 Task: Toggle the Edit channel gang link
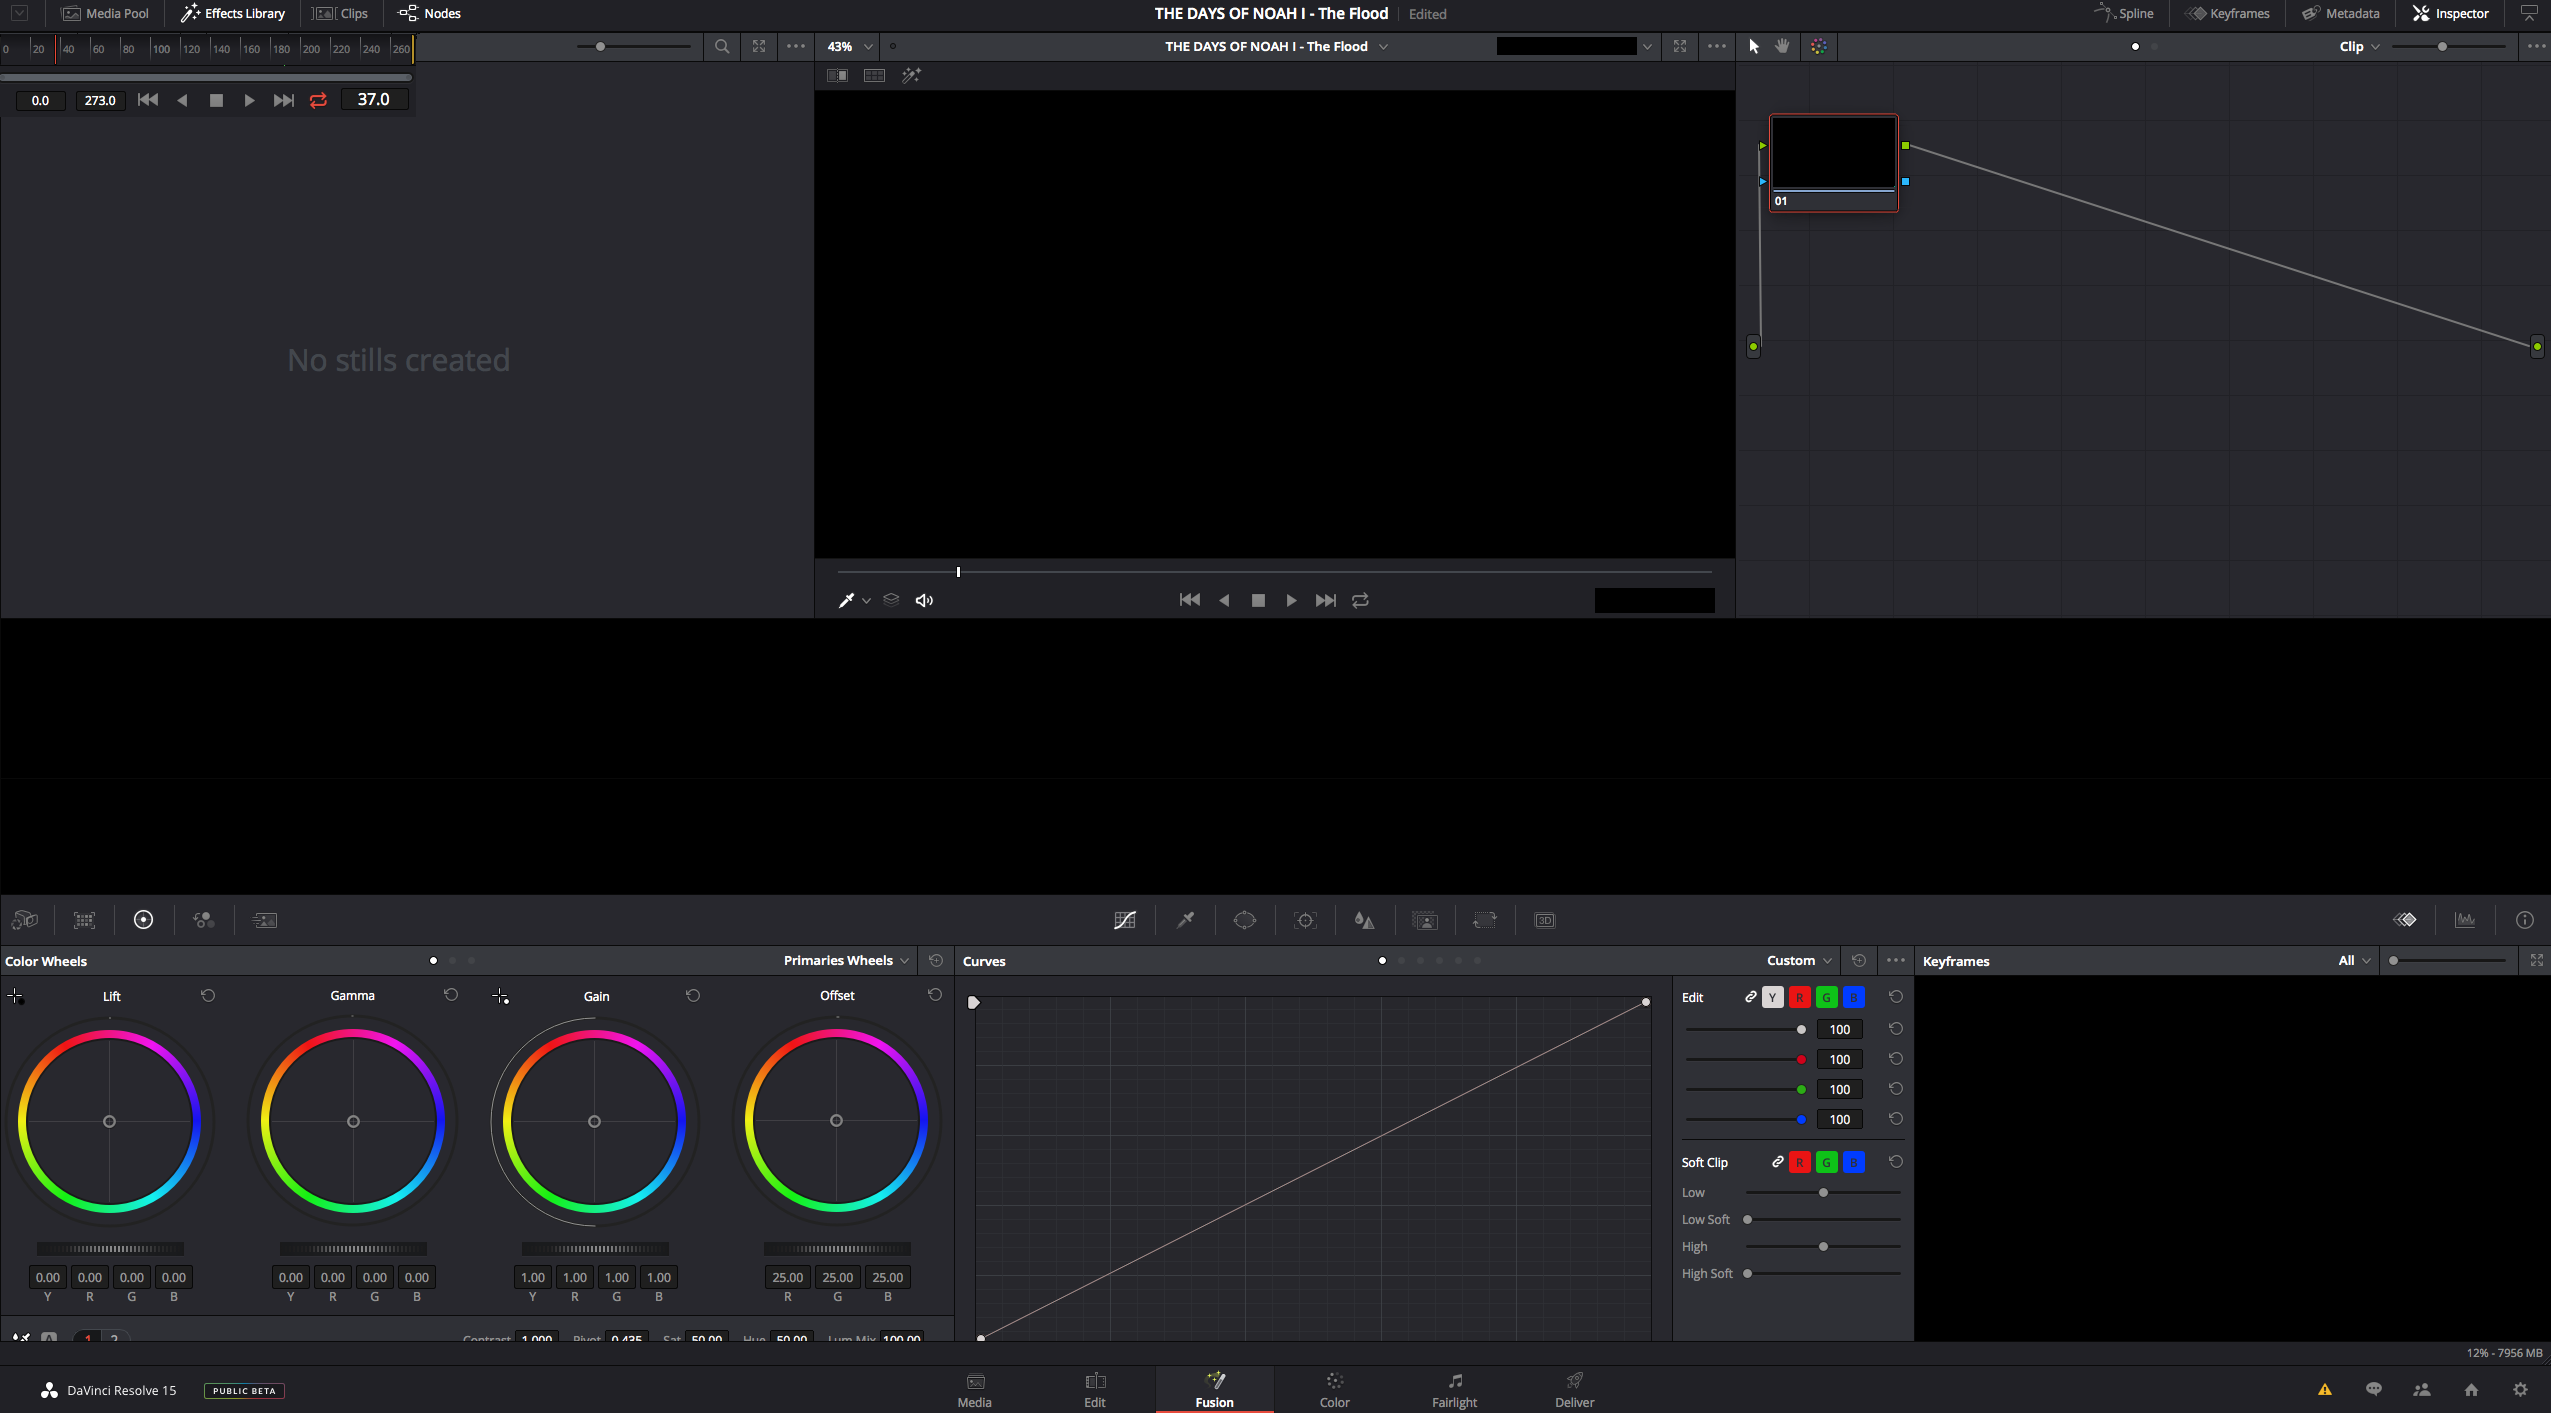[x=1751, y=997]
